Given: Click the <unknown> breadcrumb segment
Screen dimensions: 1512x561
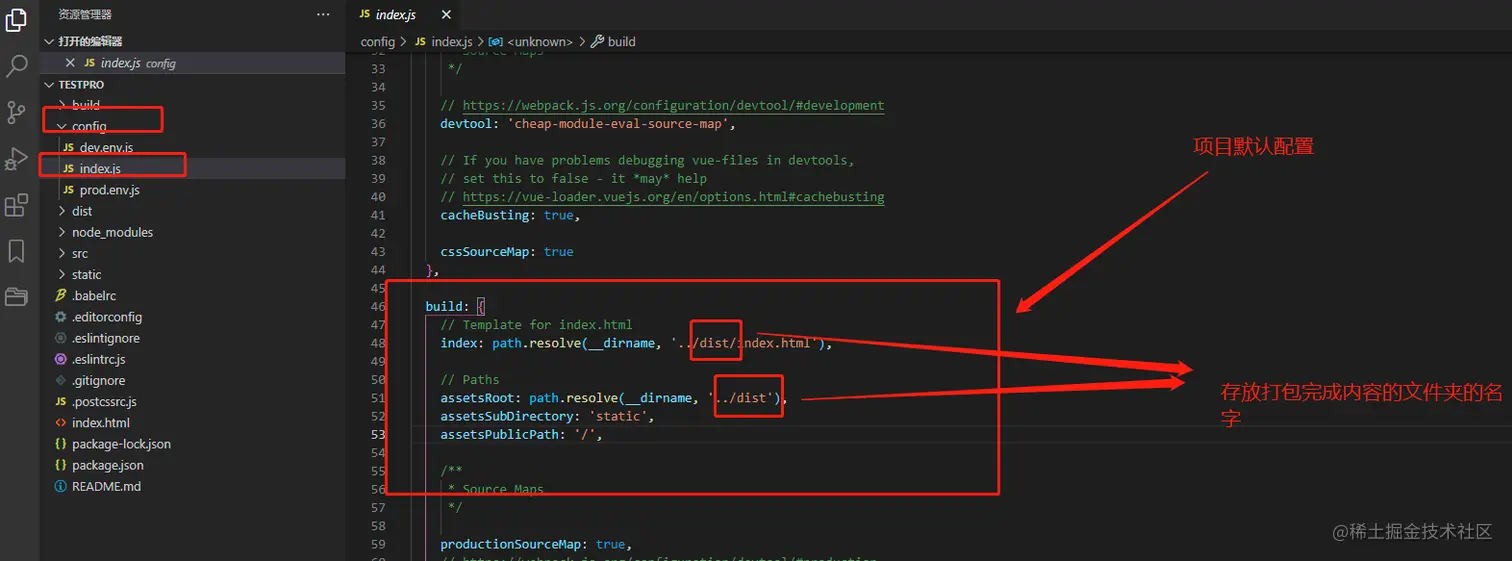Looking at the screenshot, I should pyautogui.click(x=531, y=42).
